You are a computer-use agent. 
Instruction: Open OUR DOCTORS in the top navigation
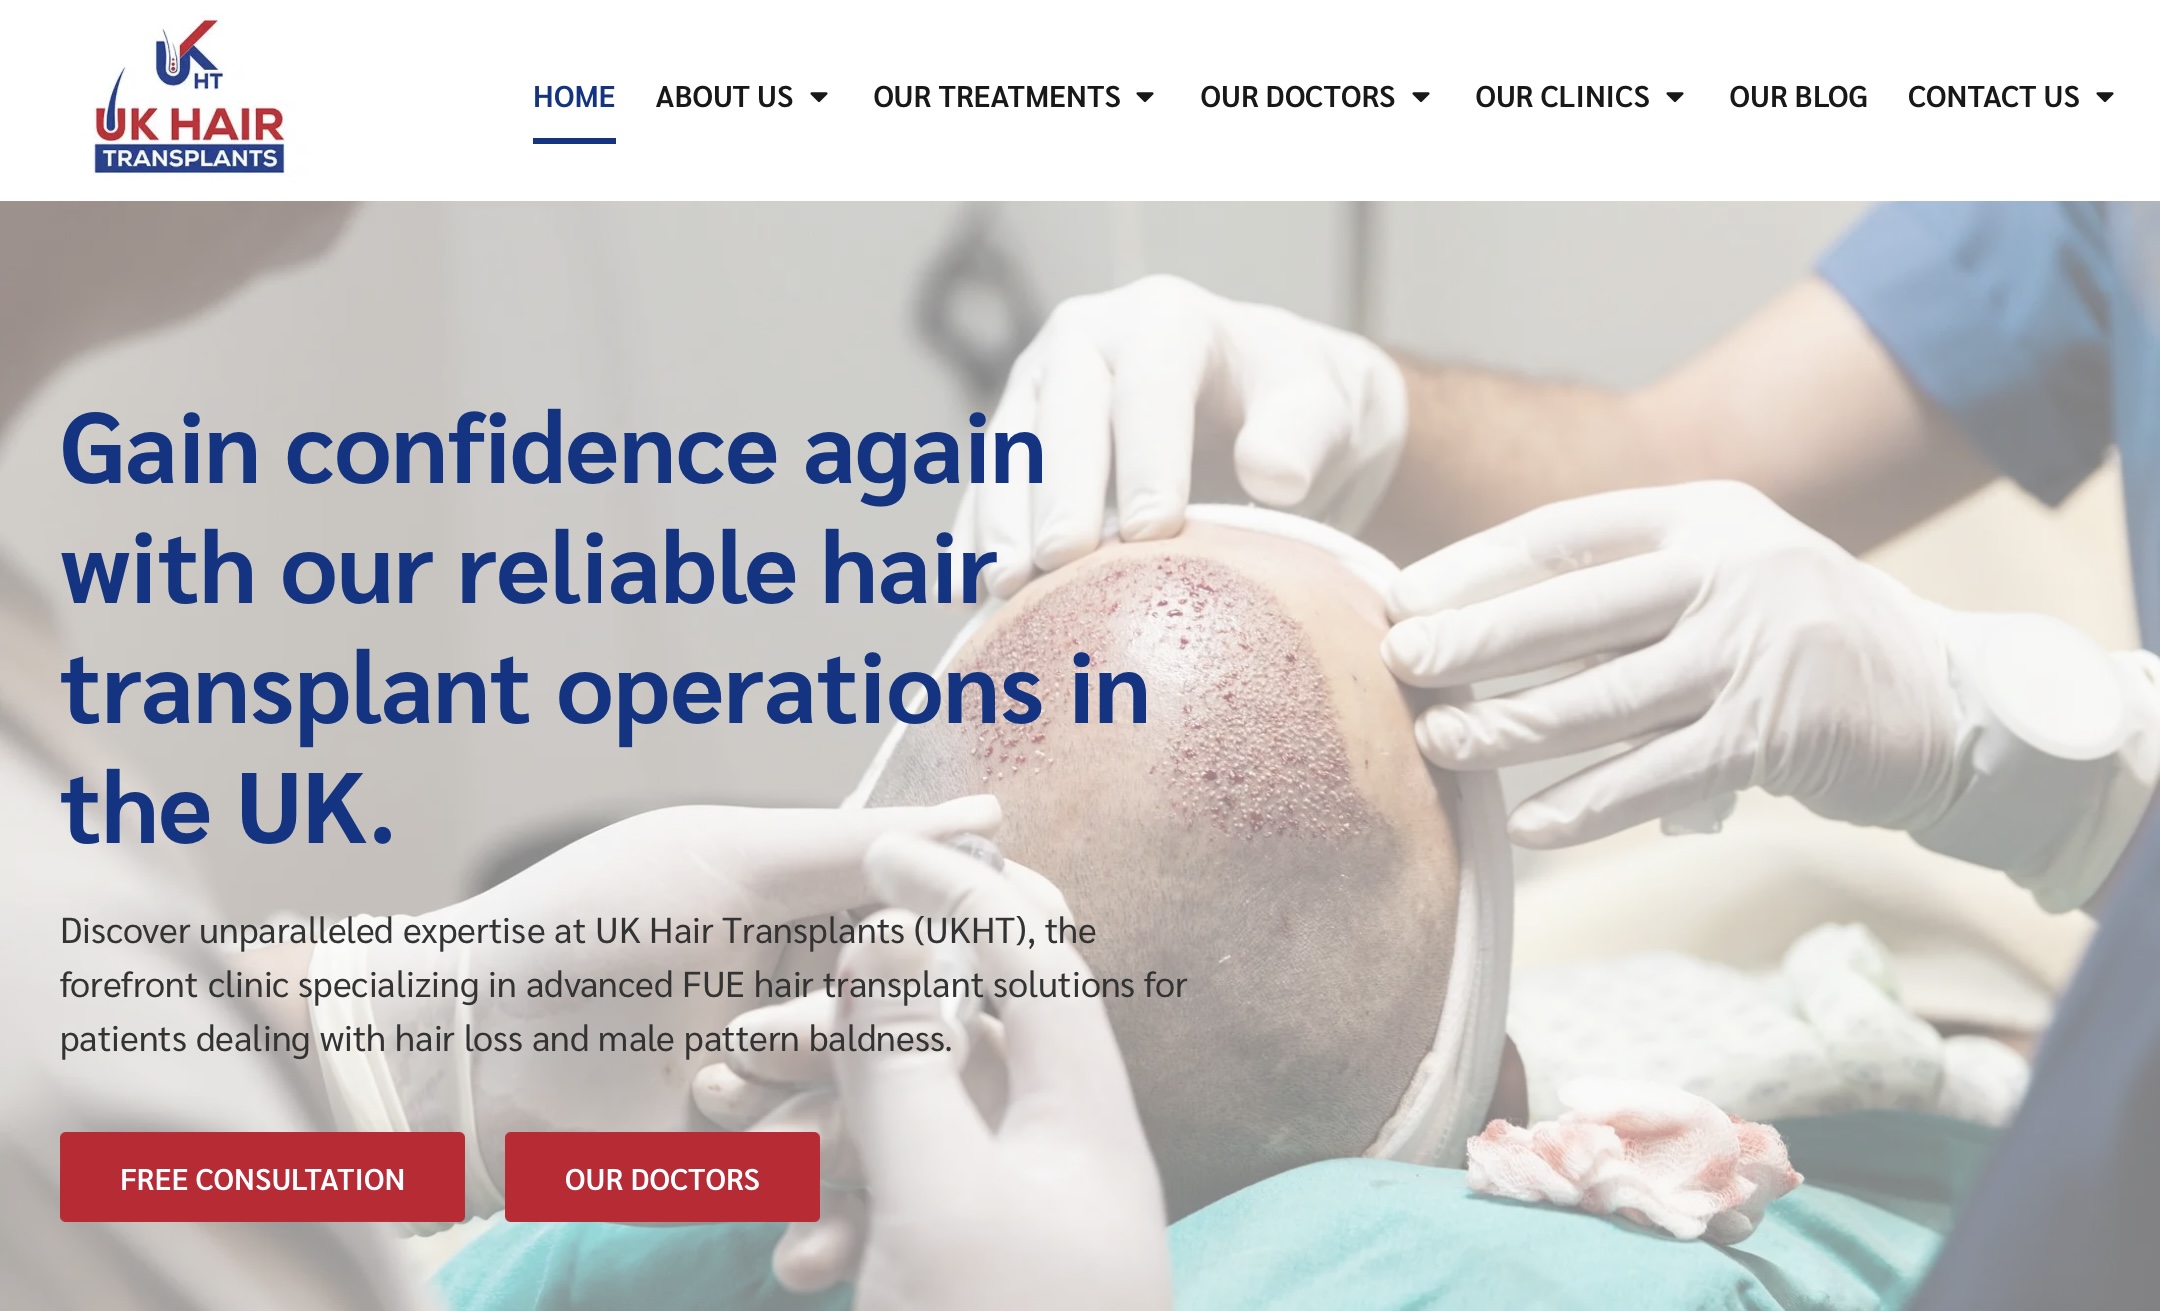(1297, 97)
